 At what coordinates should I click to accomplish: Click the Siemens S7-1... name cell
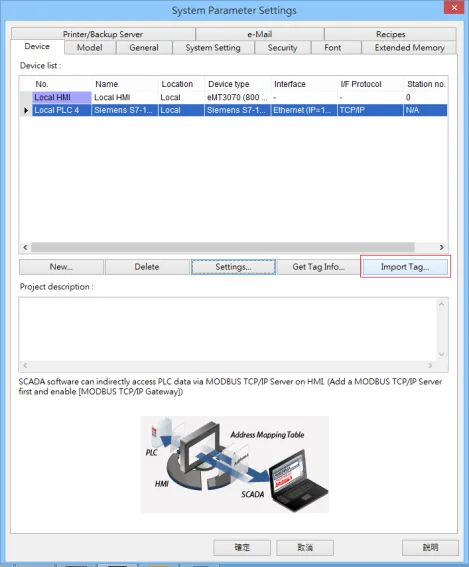(x=125, y=110)
